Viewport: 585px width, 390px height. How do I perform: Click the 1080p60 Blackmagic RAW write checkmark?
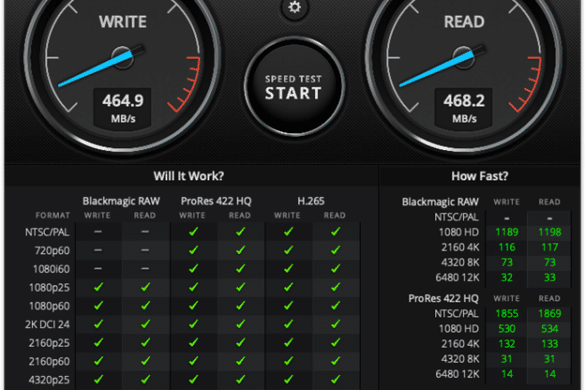(x=98, y=306)
